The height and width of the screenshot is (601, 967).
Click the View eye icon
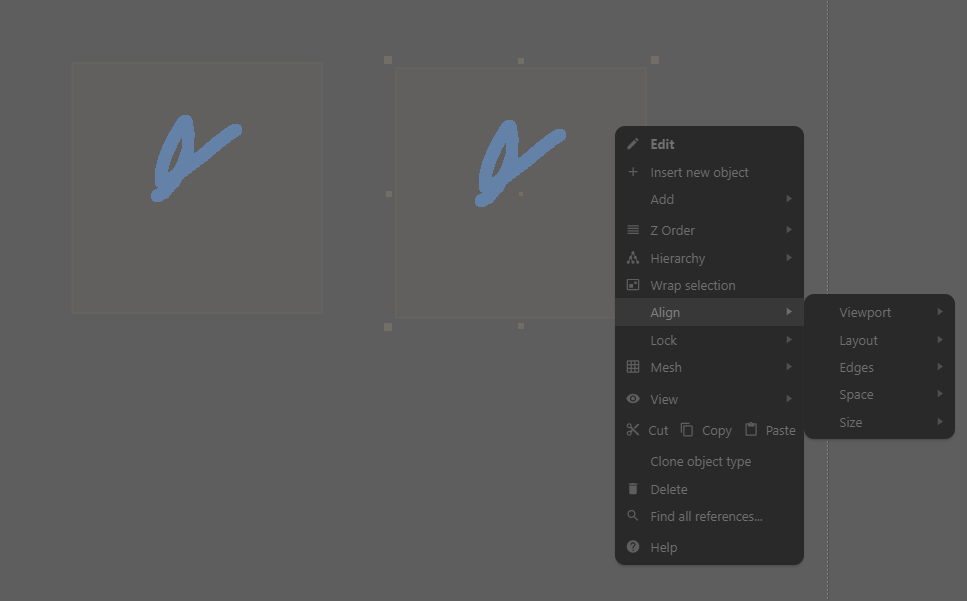click(633, 399)
